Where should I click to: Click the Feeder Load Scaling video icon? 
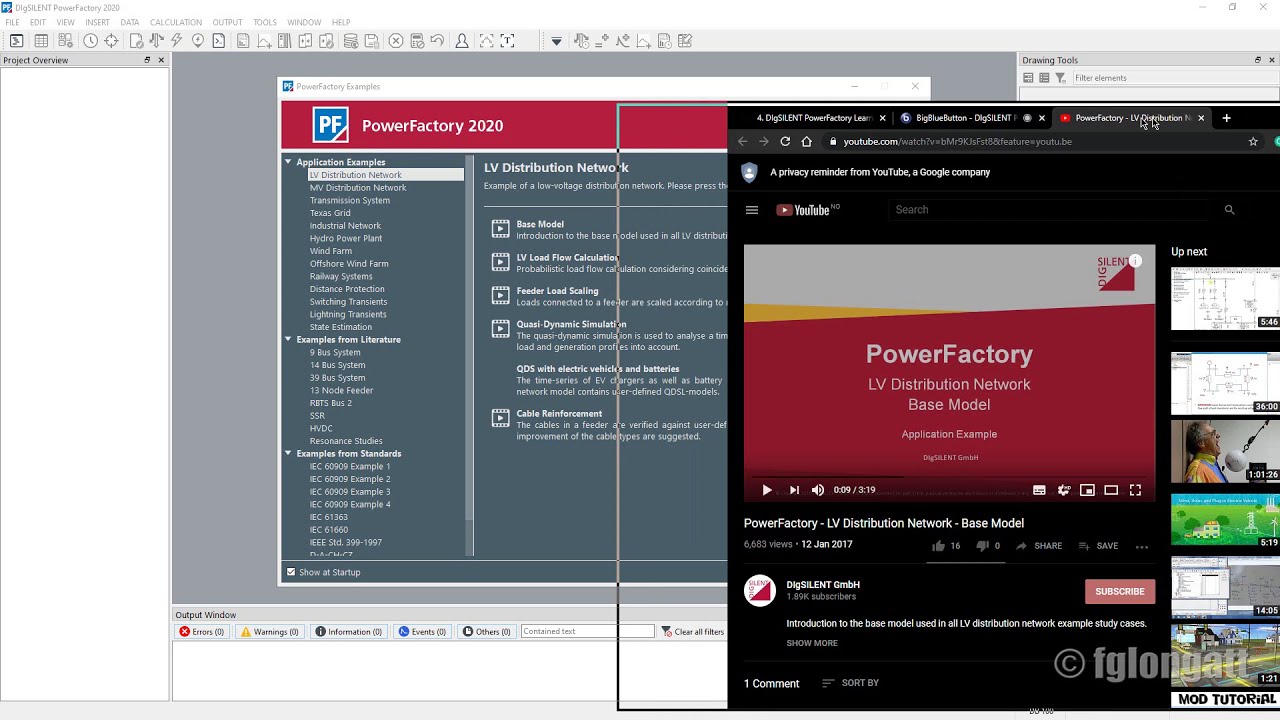coord(500,295)
